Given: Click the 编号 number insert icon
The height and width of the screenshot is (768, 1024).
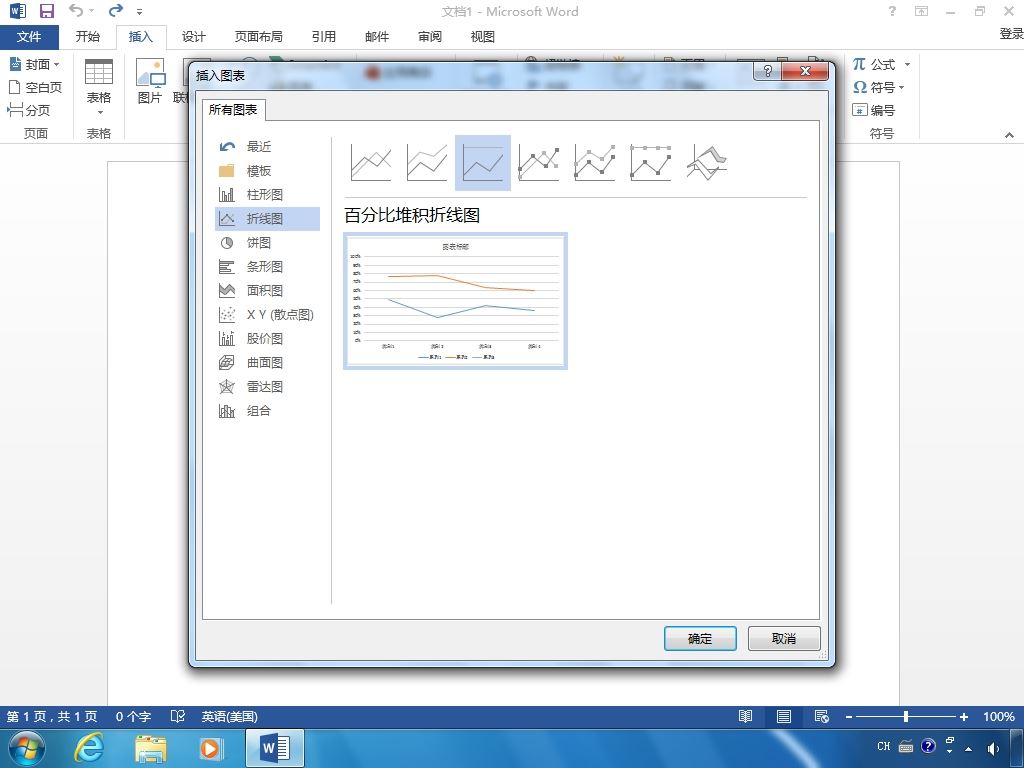Looking at the screenshot, I should (x=874, y=110).
